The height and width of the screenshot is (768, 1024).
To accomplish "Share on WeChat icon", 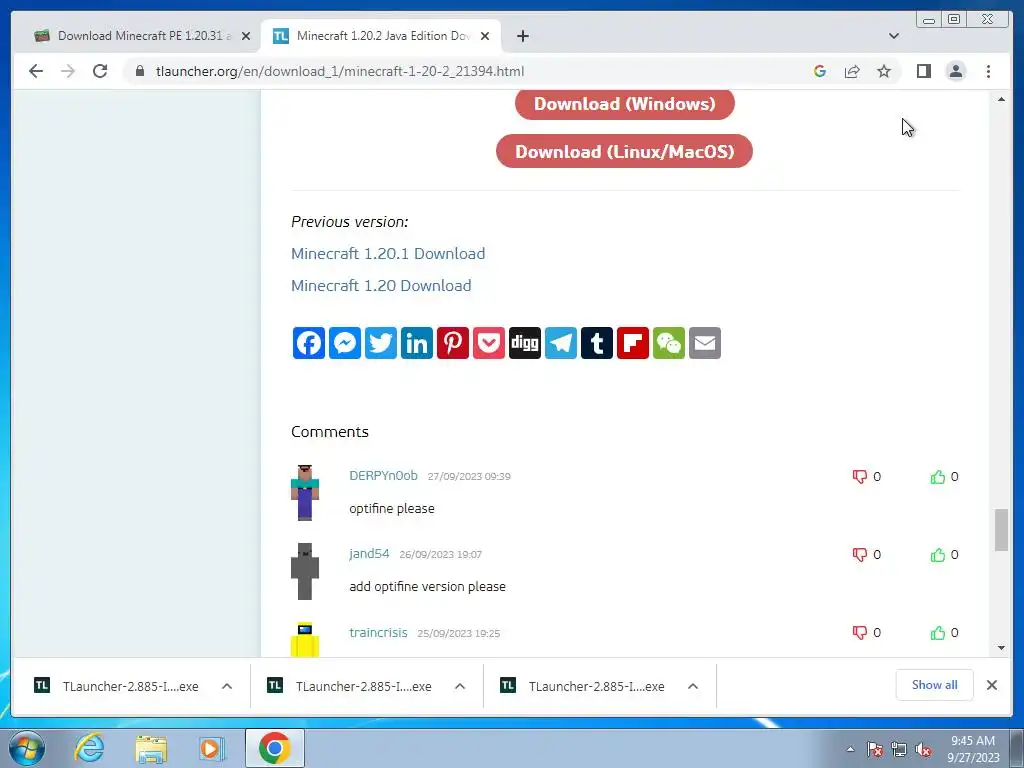I will click(668, 343).
